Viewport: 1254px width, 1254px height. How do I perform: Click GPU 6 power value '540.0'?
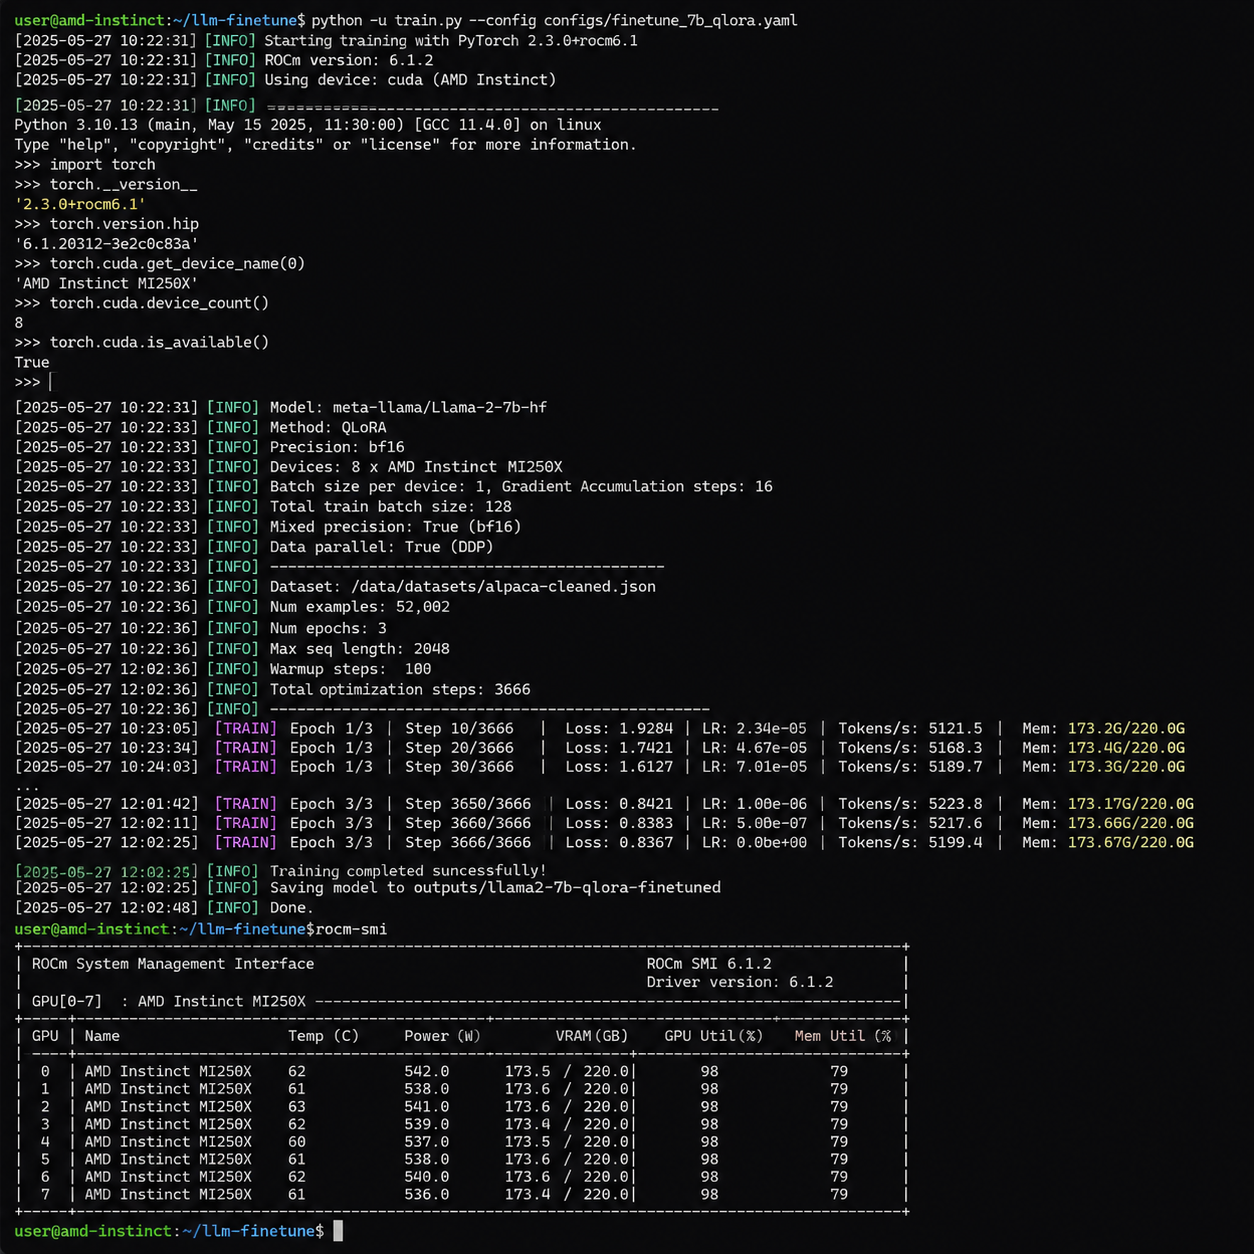click(427, 1177)
